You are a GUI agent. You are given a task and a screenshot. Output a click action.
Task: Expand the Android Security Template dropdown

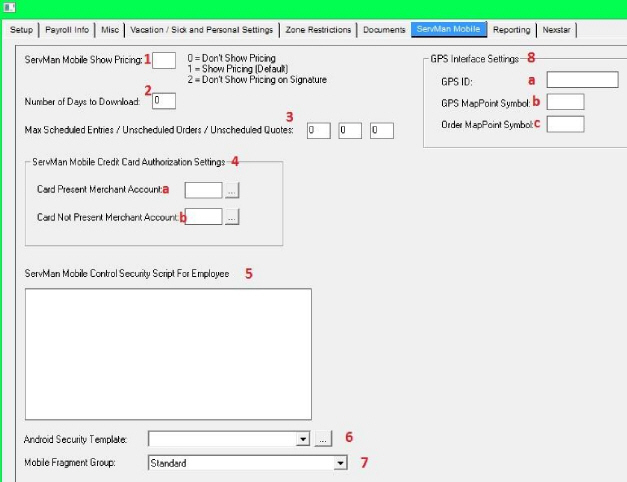(303, 439)
